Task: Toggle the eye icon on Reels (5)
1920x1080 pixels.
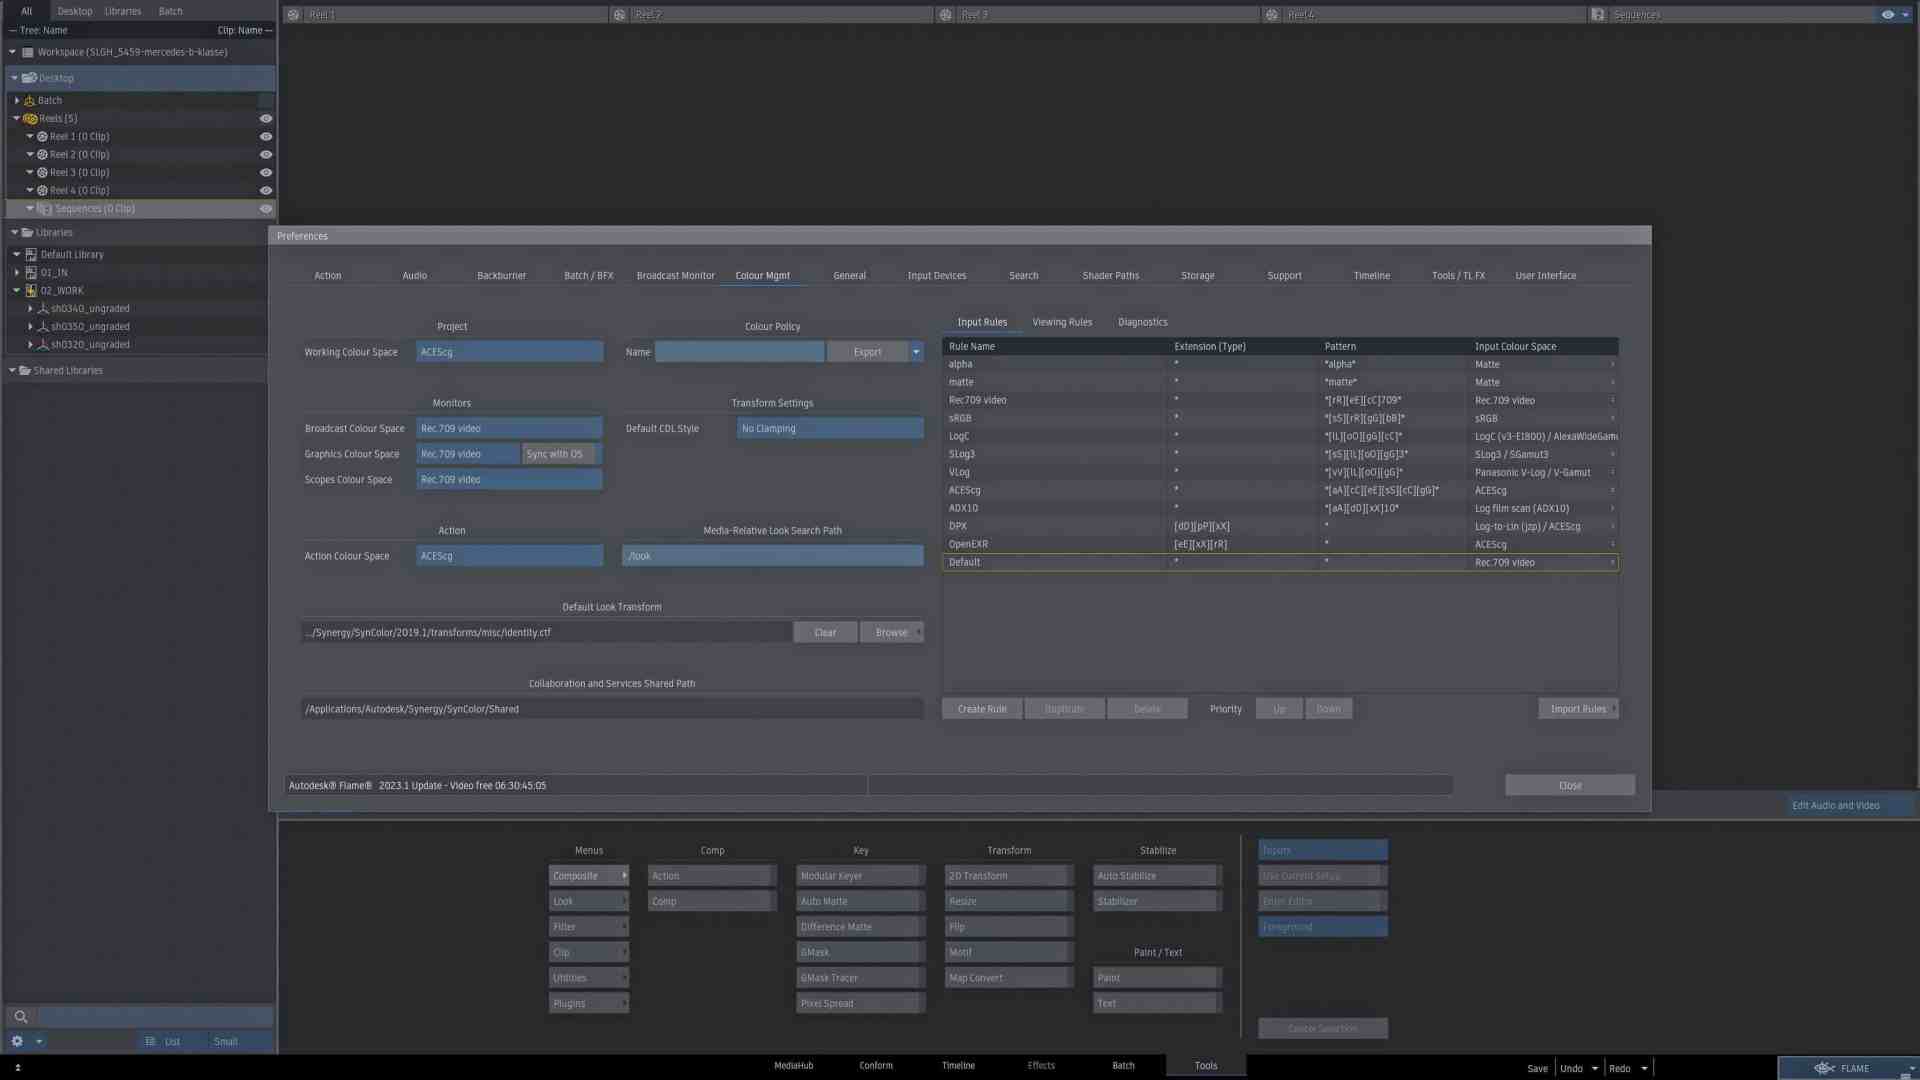Action: 265,118
